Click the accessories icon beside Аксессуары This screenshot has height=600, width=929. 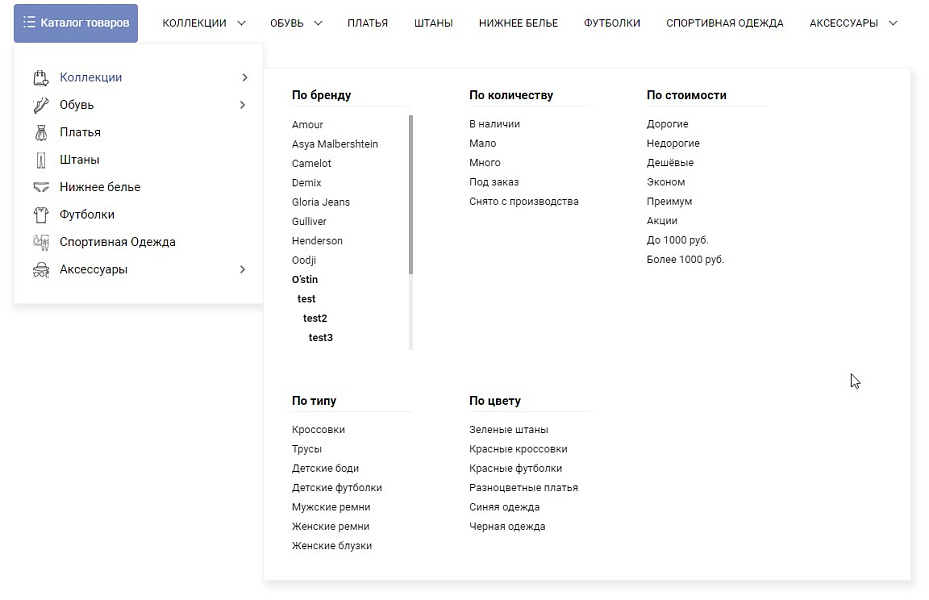41,269
